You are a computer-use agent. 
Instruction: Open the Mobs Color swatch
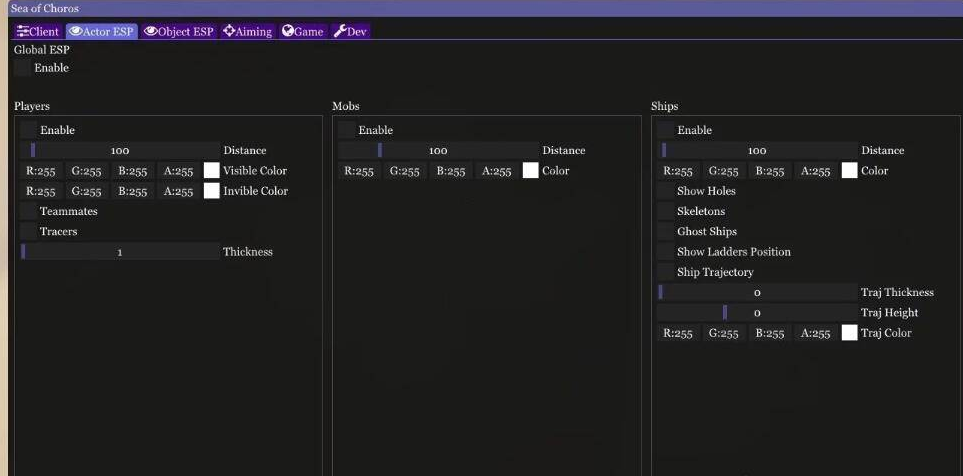[x=531, y=171]
